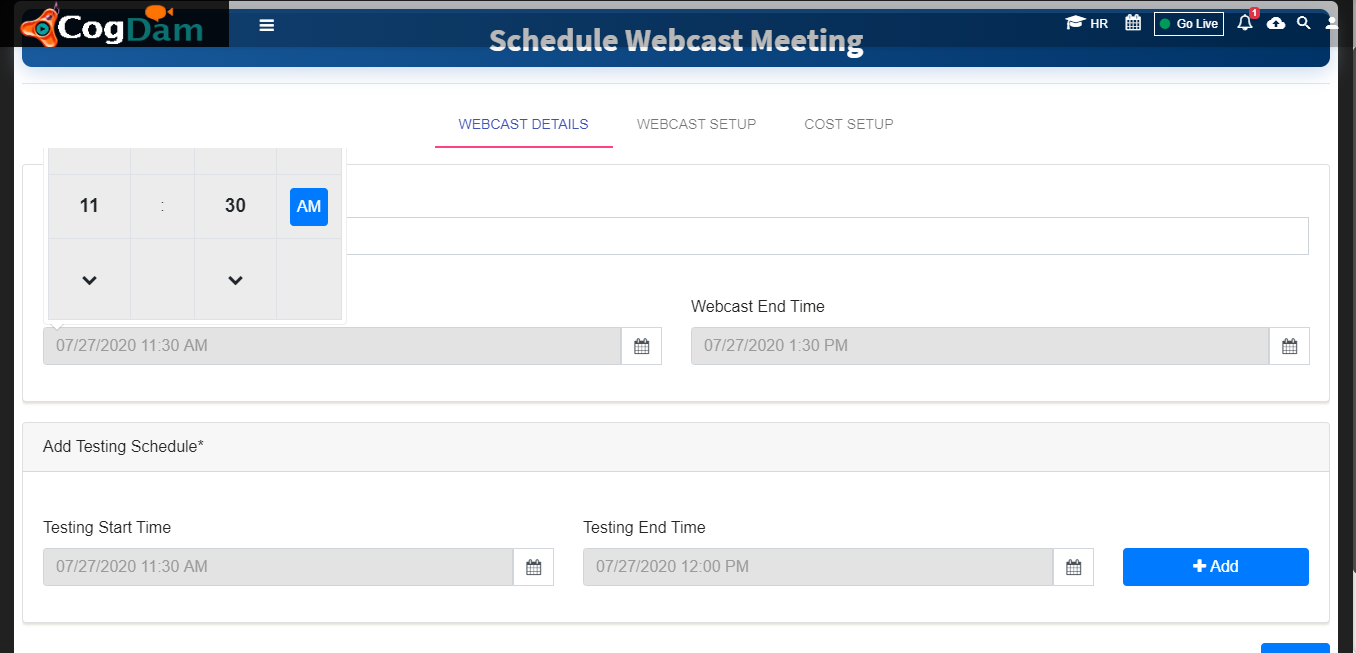Open the user profile icon
Image resolution: width=1356 pixels, height=653 pixels.
pyautogui.click(x=1332, y=23)
